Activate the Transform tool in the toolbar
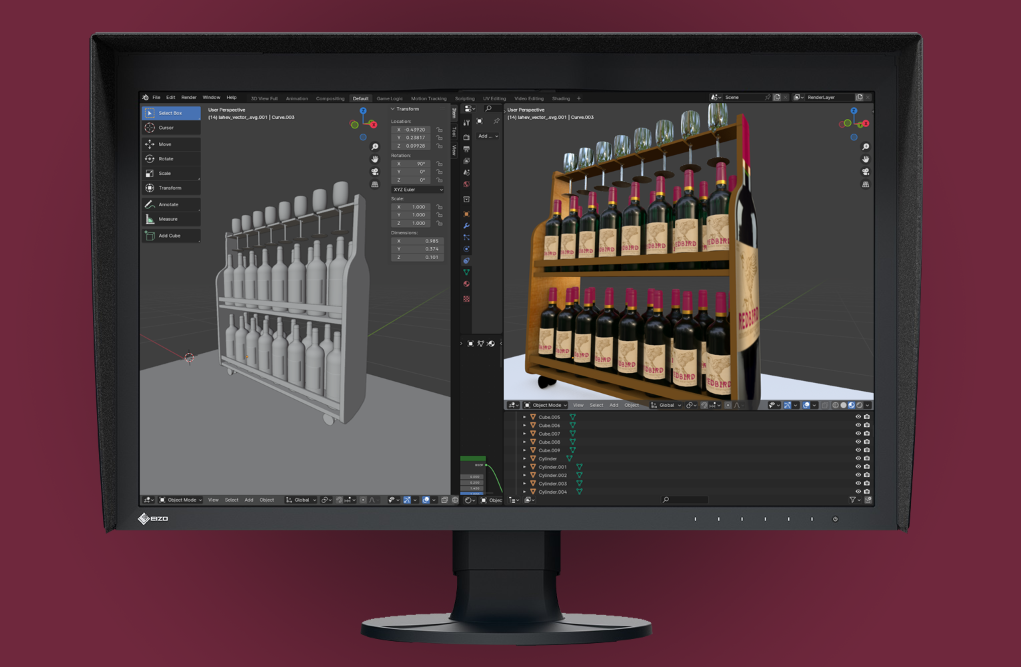The image size is (1021, 667). tap(171, 188)
